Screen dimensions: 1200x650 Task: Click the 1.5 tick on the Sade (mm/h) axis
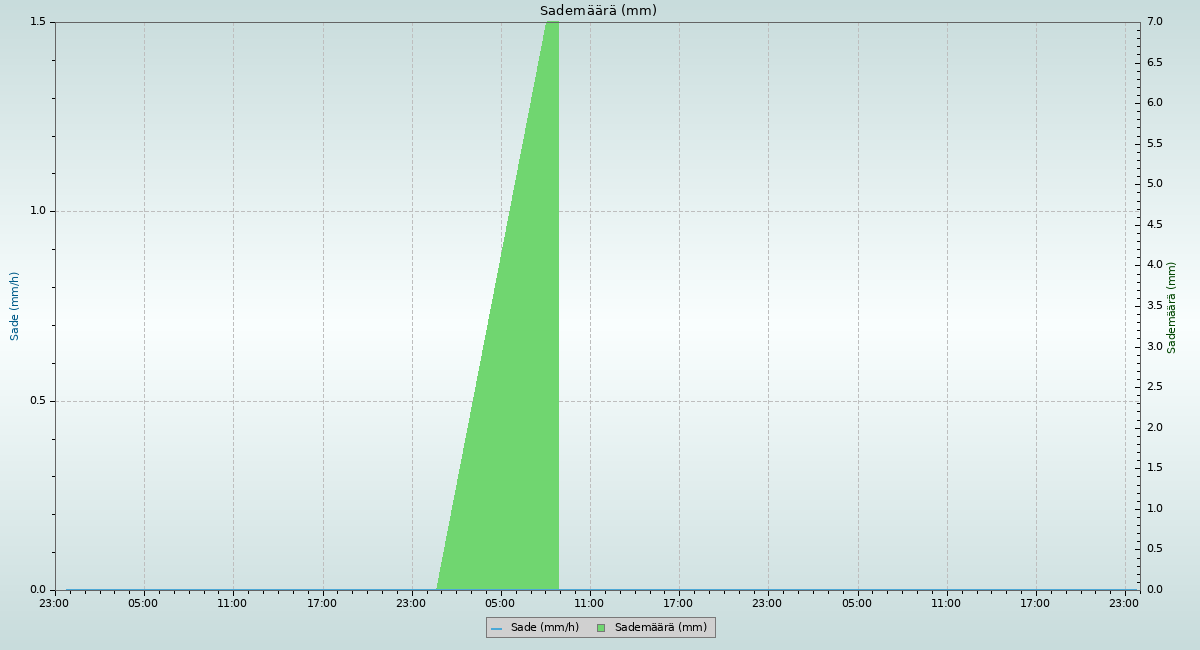point(38,22)
